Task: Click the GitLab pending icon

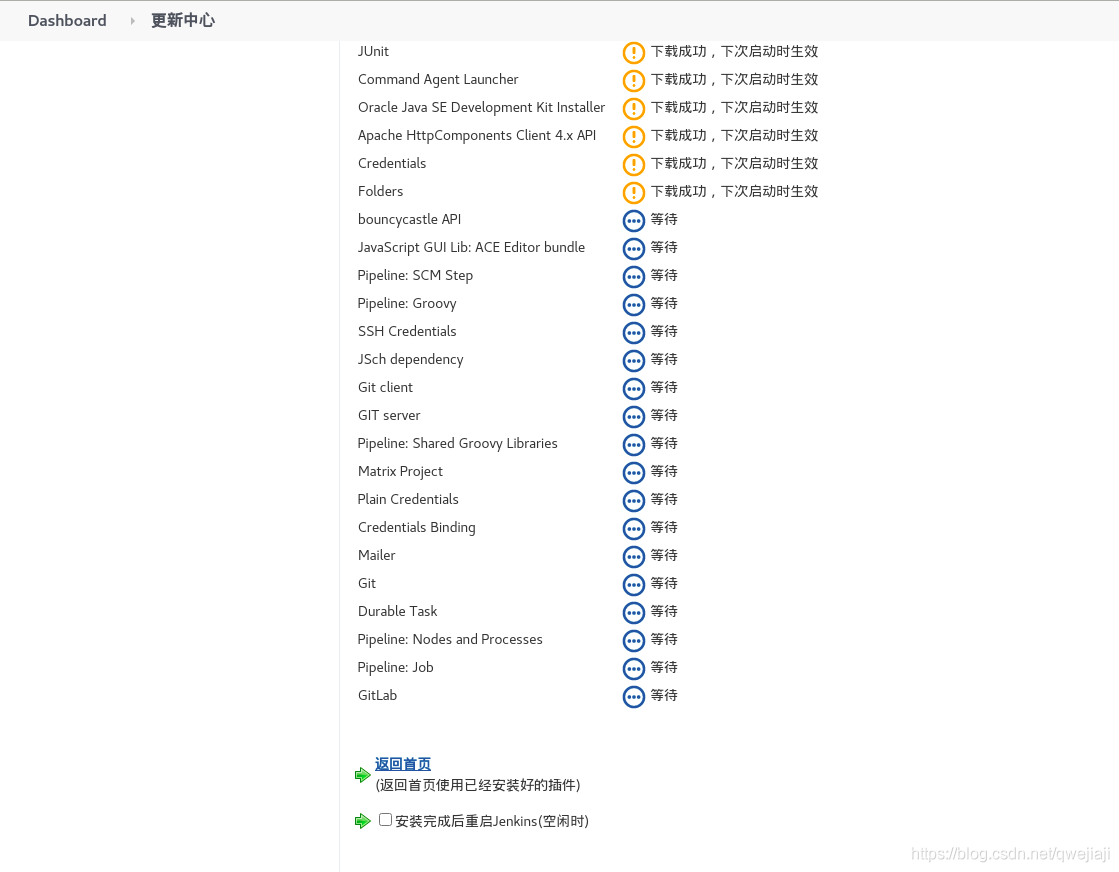Action: (x=633, y=696)
